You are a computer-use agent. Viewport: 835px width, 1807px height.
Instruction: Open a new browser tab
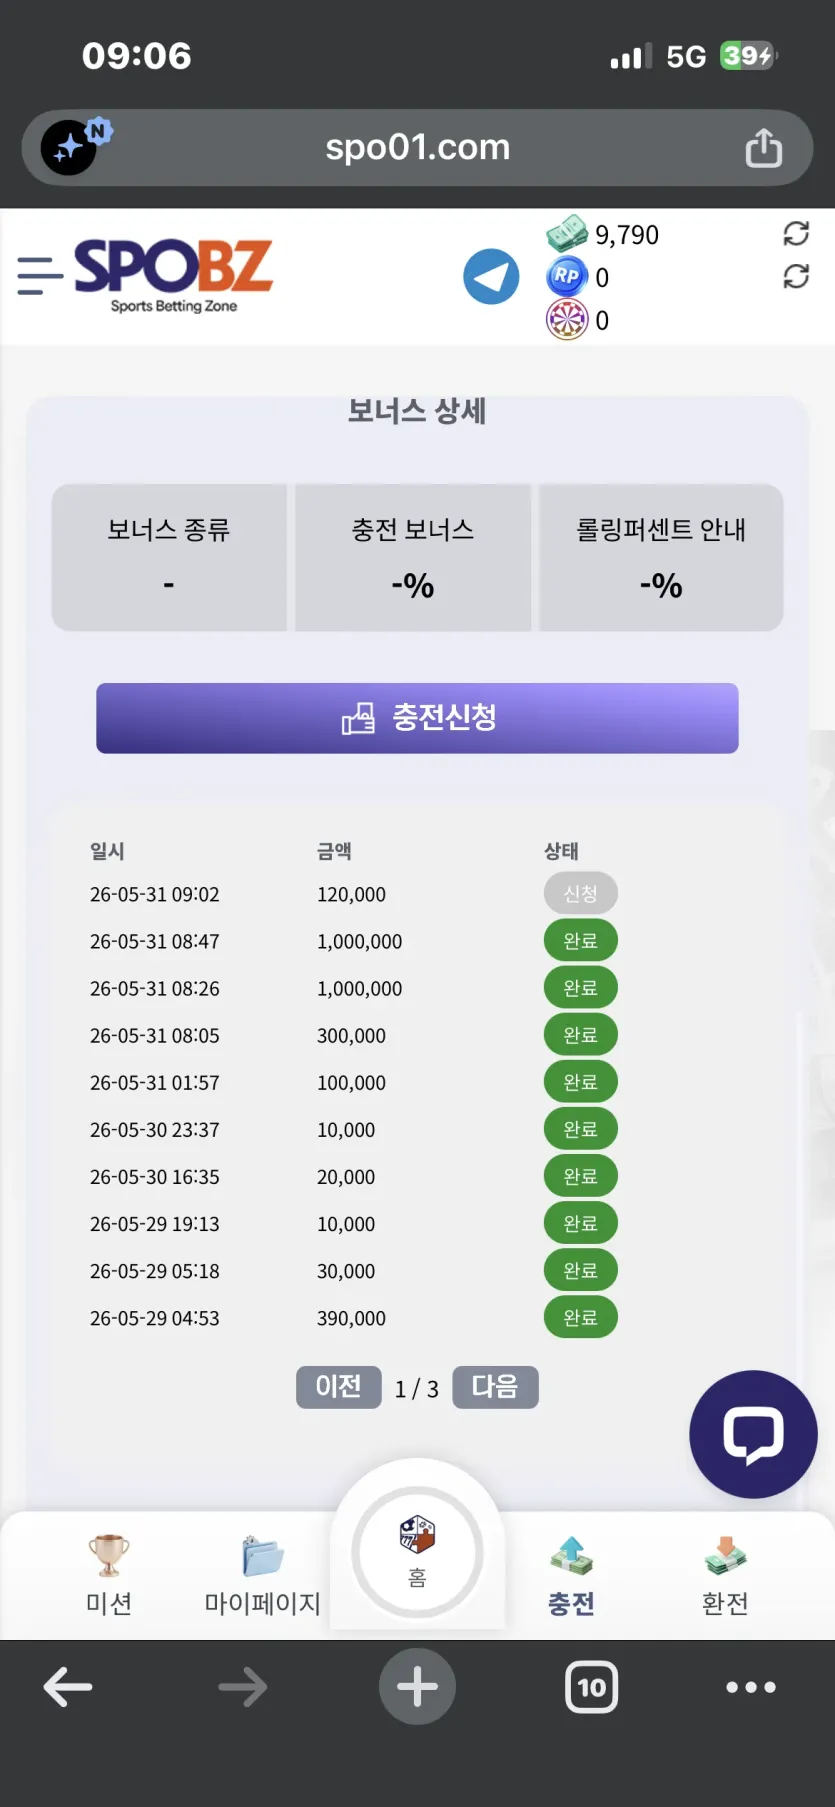[x=417, y=1687]
